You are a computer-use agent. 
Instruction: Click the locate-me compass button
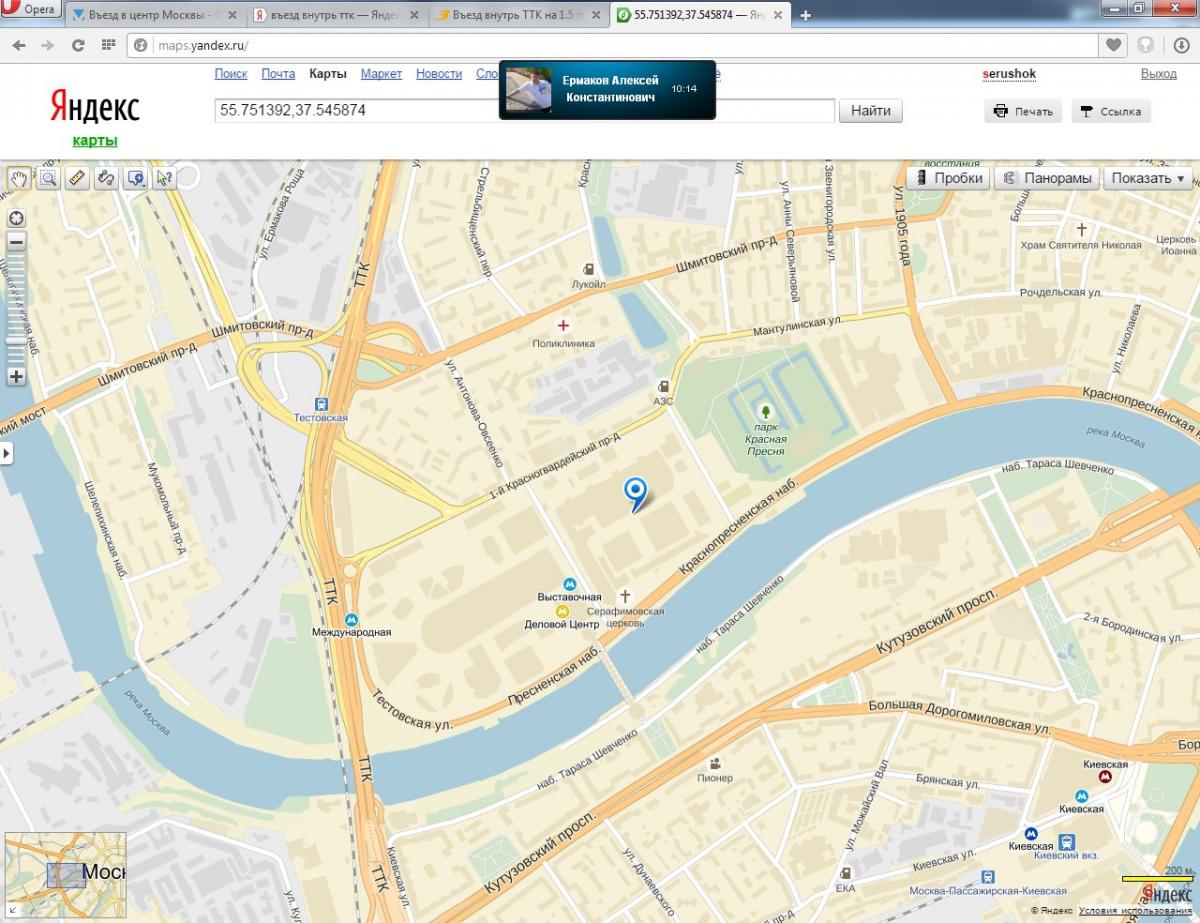click(16, 219)
